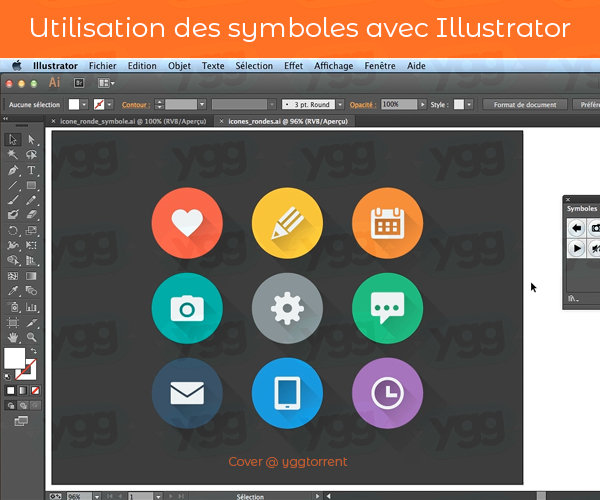Choose the Hand tool

click(13, 337)
